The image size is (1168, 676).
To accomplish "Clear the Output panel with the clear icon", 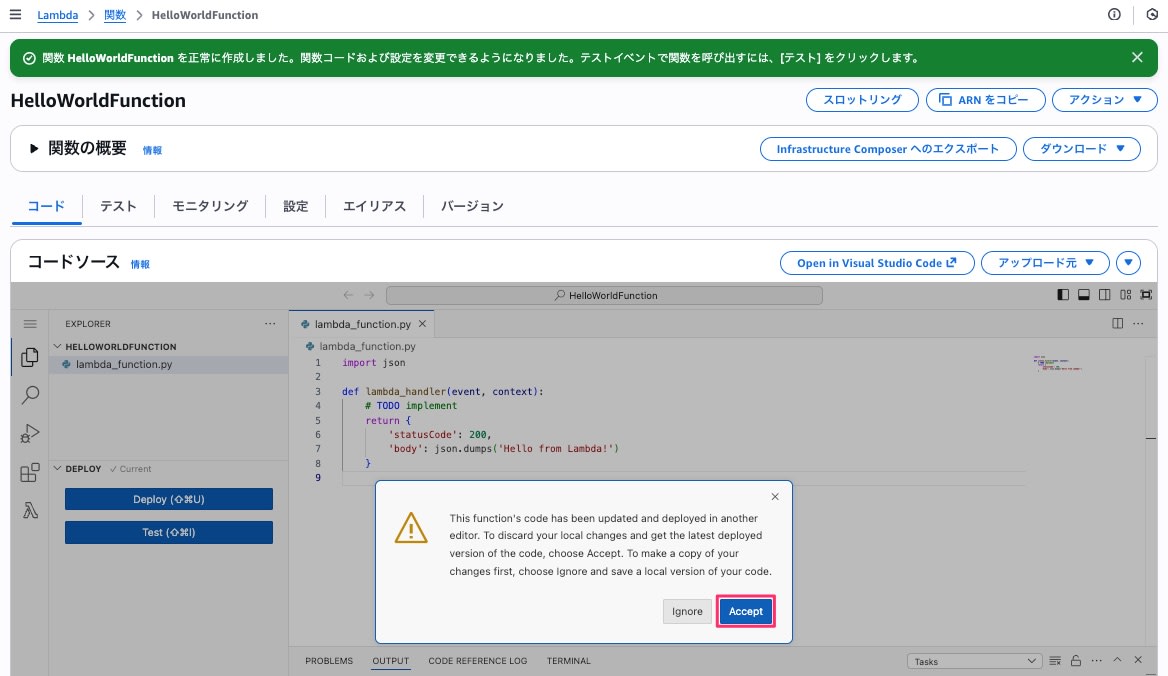I will tap(1057, 660).
